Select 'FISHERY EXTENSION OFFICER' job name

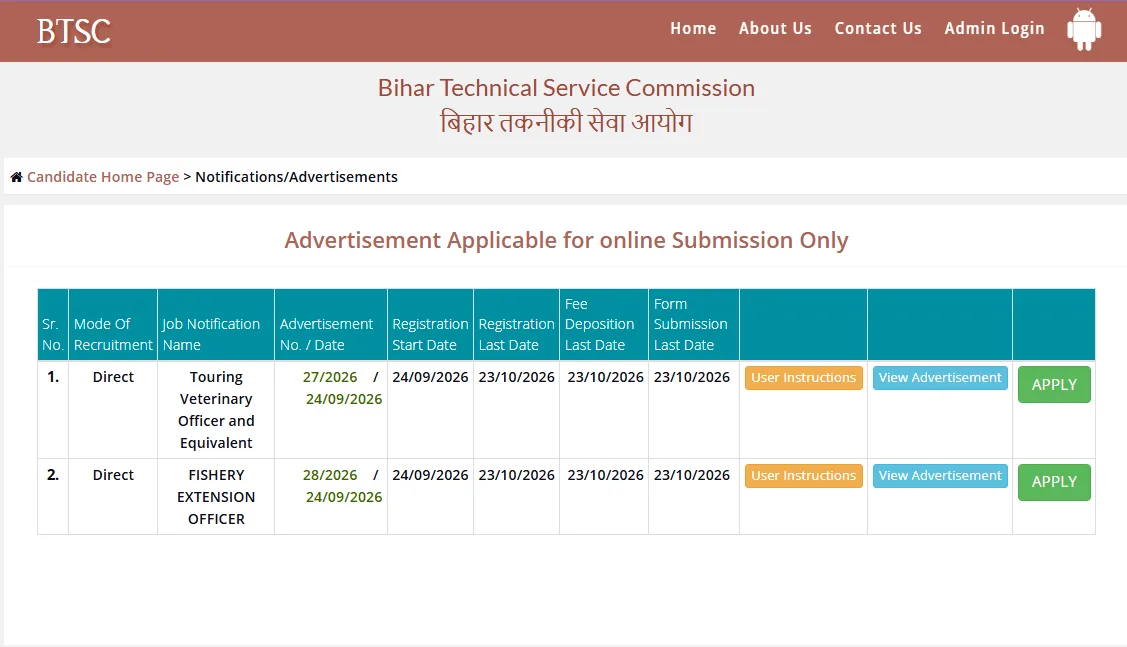[x=216, y=497]
